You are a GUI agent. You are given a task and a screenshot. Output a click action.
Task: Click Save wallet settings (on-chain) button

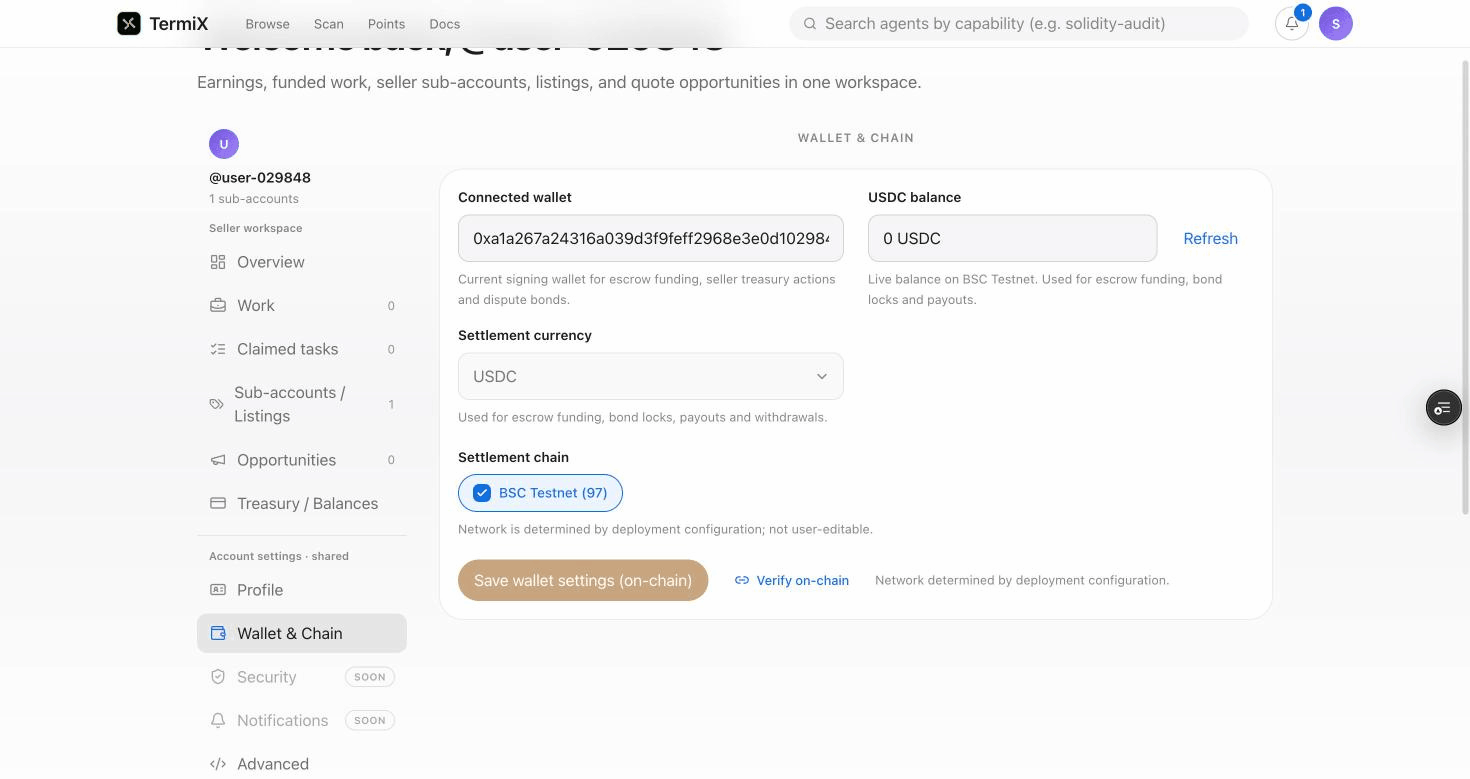click(583, 580)
